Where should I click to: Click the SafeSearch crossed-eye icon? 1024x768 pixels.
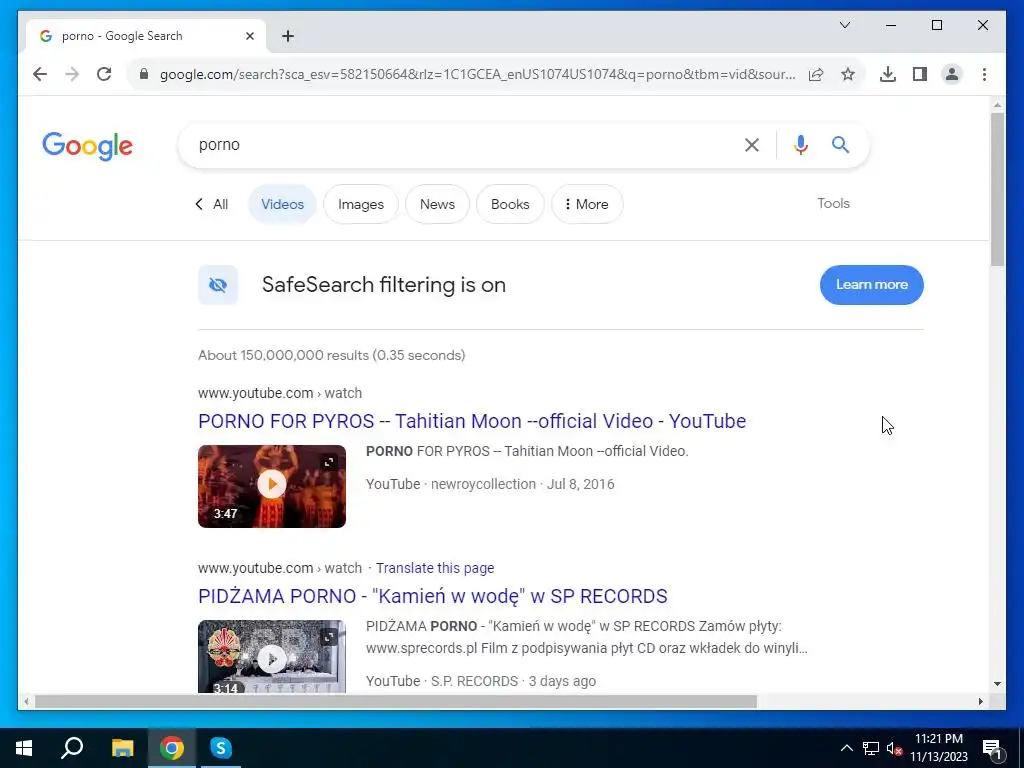point(217,285)
